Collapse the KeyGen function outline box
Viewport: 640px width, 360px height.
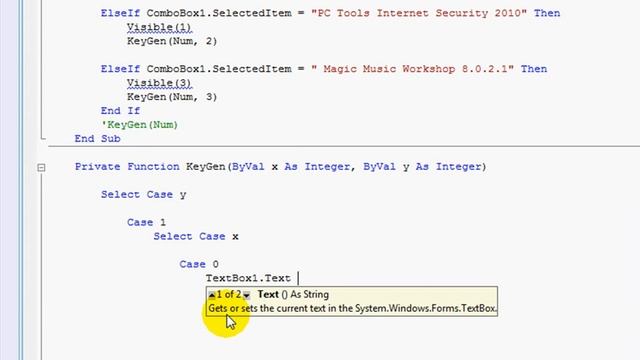(41, 167)
